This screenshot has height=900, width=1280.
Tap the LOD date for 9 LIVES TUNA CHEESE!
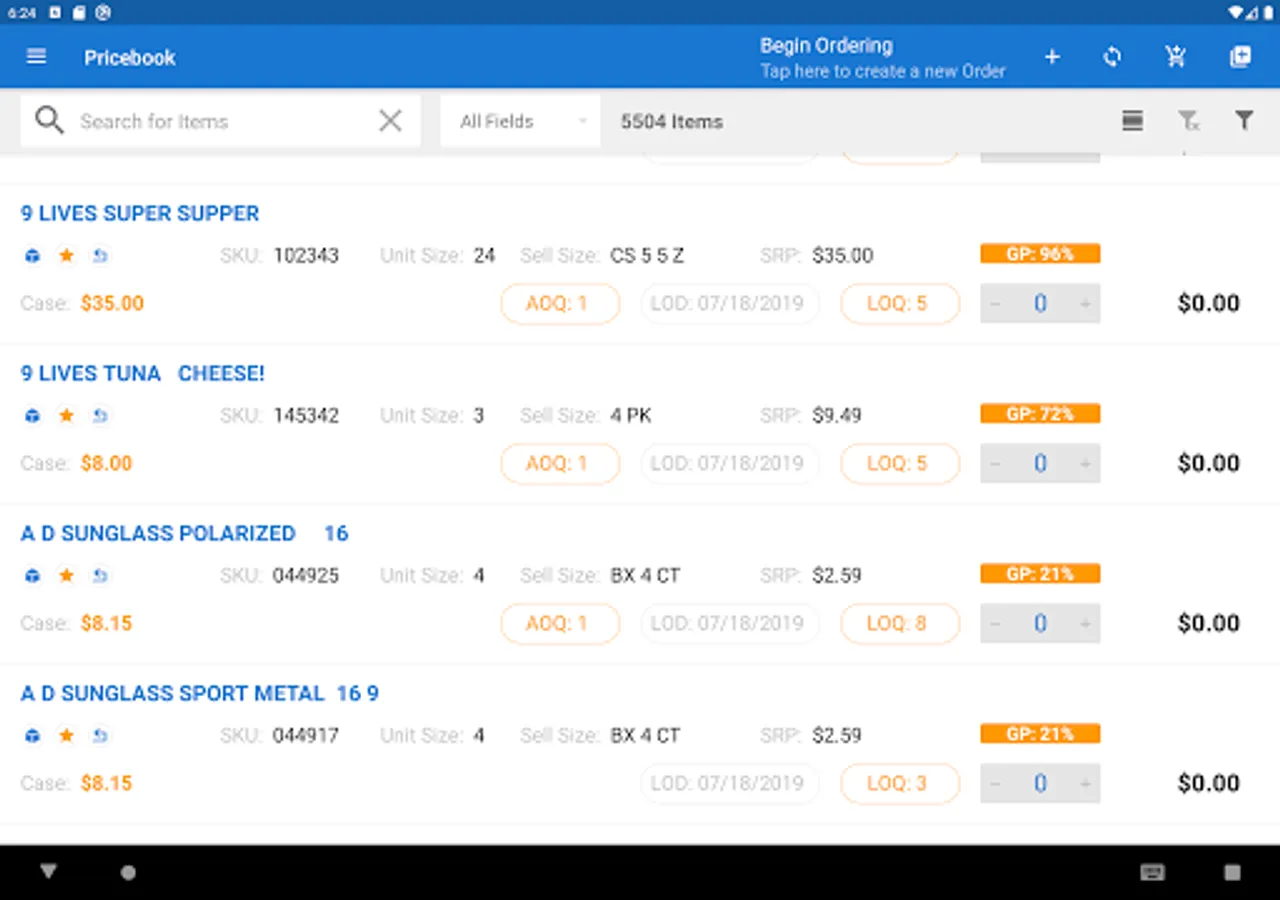click(730, 463)
